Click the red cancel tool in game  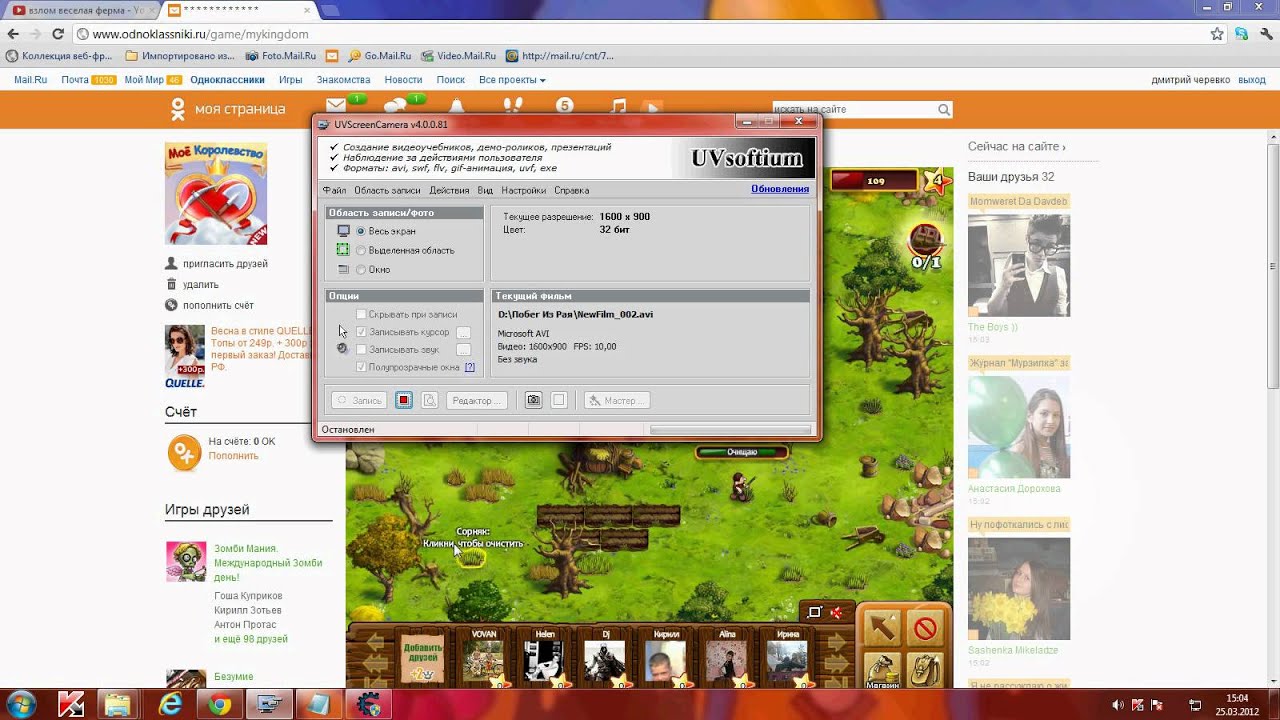click(x=925, y=628)
